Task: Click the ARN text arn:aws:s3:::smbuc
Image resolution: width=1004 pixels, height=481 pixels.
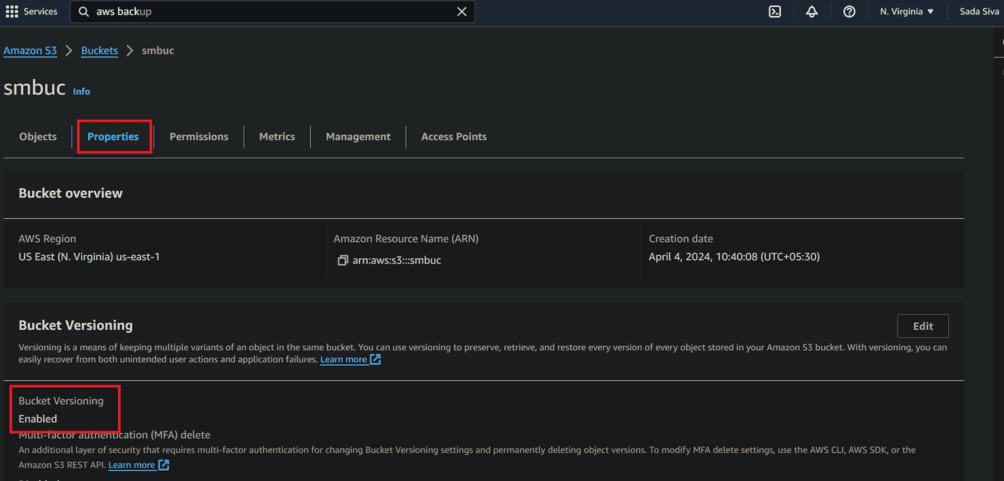Action: (397, 261)
